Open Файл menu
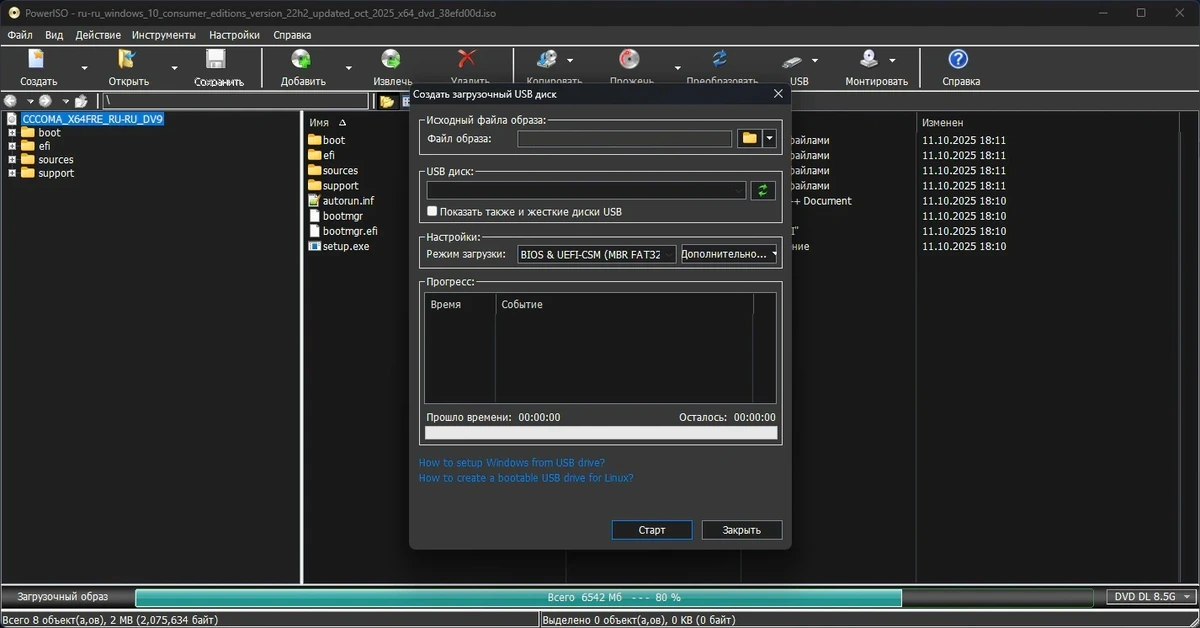Screen dimensions: 1200x628 pyautogui.click(x=20, y=34)
